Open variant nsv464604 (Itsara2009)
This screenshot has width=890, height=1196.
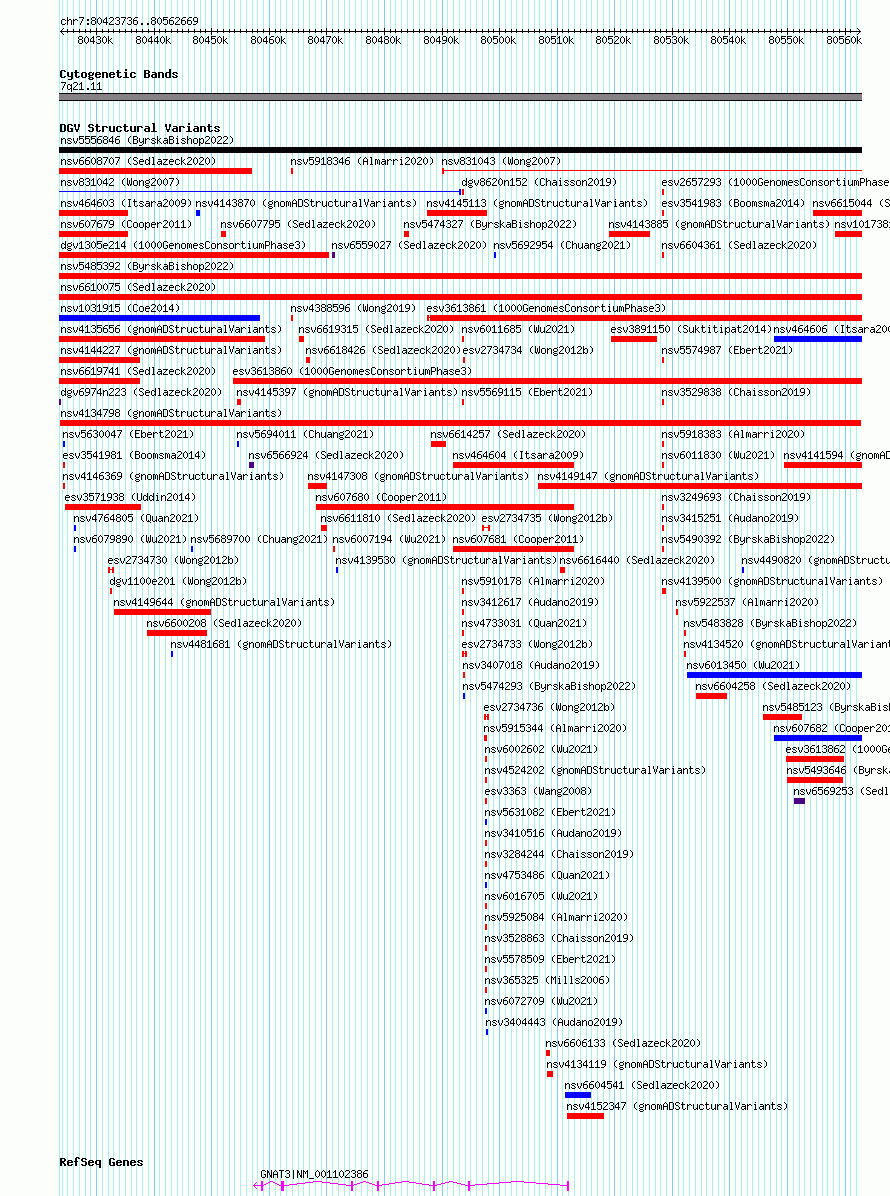tap(518, 455)
